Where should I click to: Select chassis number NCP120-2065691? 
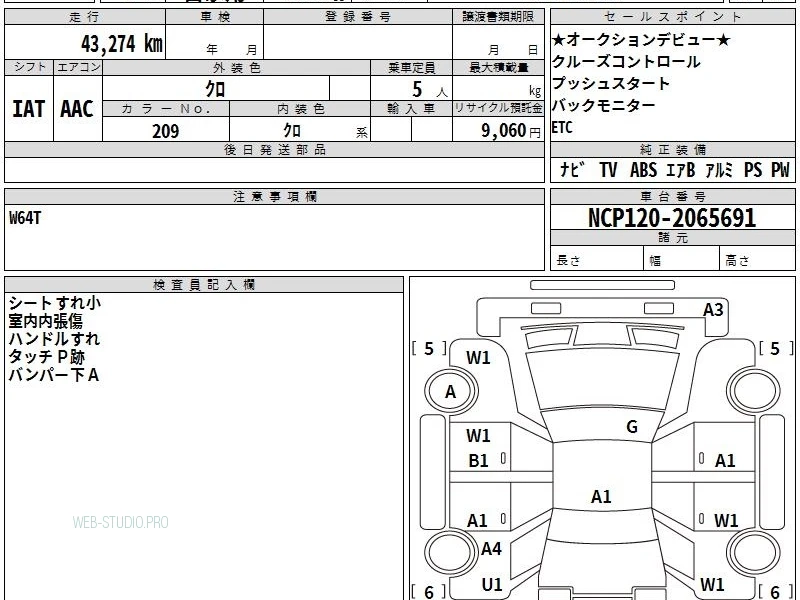672,218
